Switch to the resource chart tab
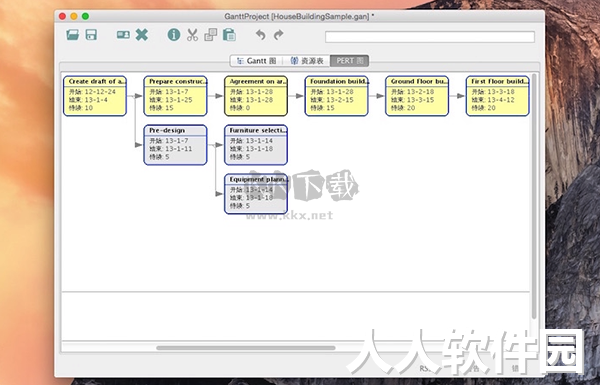The height and width of the screenshot is (385, 600). (x=307, y=61)
